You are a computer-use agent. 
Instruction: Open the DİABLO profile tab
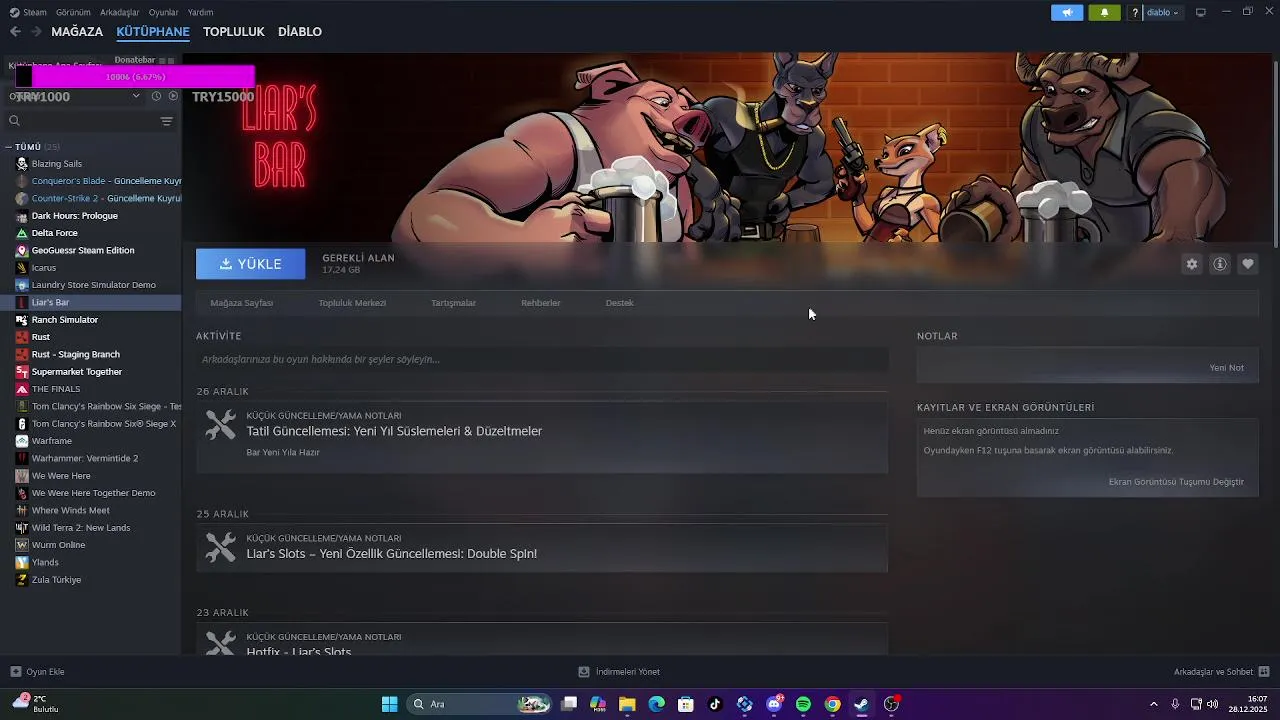[x=300, y=32]
